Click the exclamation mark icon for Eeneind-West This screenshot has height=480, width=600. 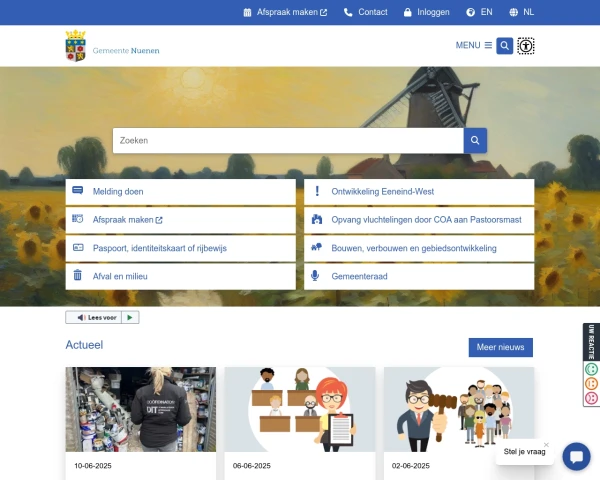click(x=317, y=191)
